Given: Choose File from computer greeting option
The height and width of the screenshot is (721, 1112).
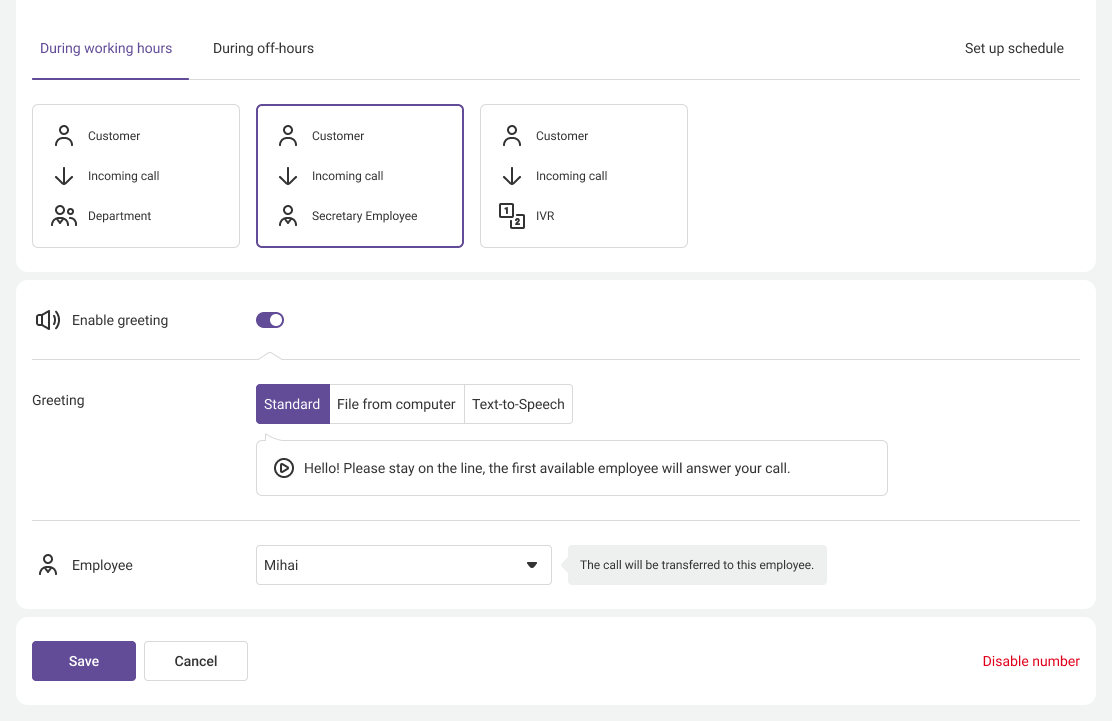Looking at the screenshot, I should (x=396, y=404).
